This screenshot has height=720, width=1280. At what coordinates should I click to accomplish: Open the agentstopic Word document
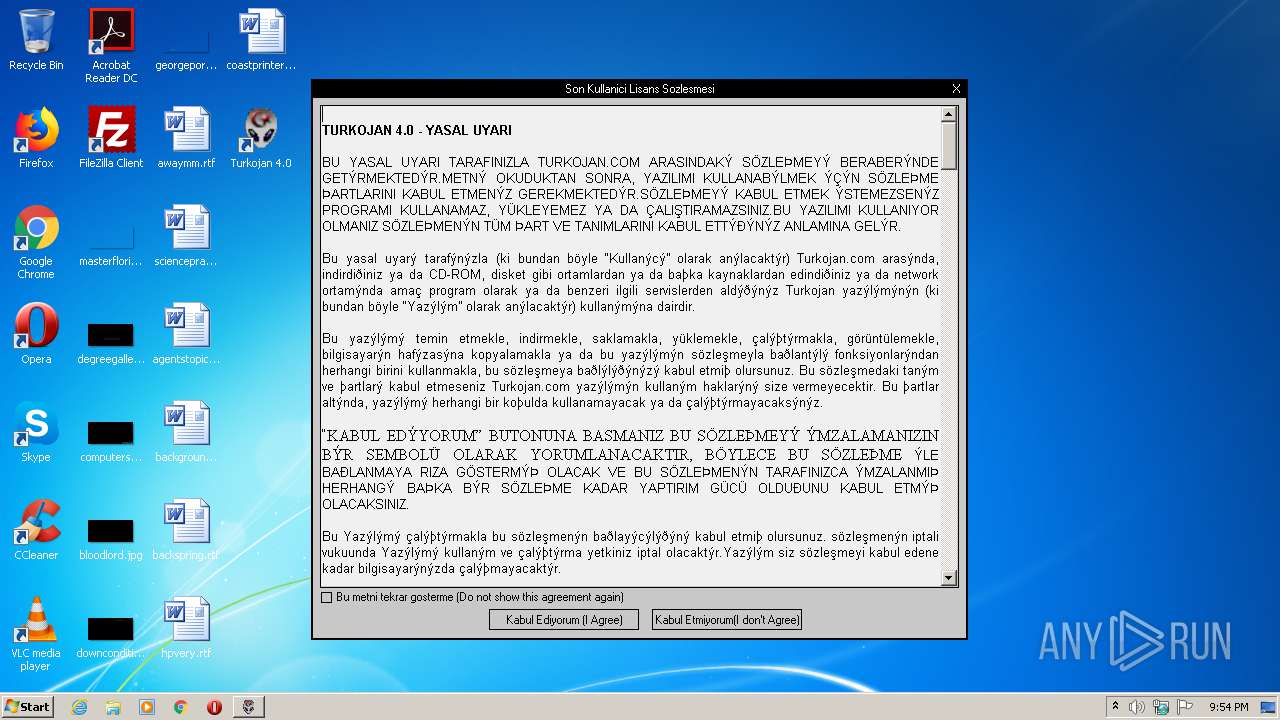tap(186, 335)
